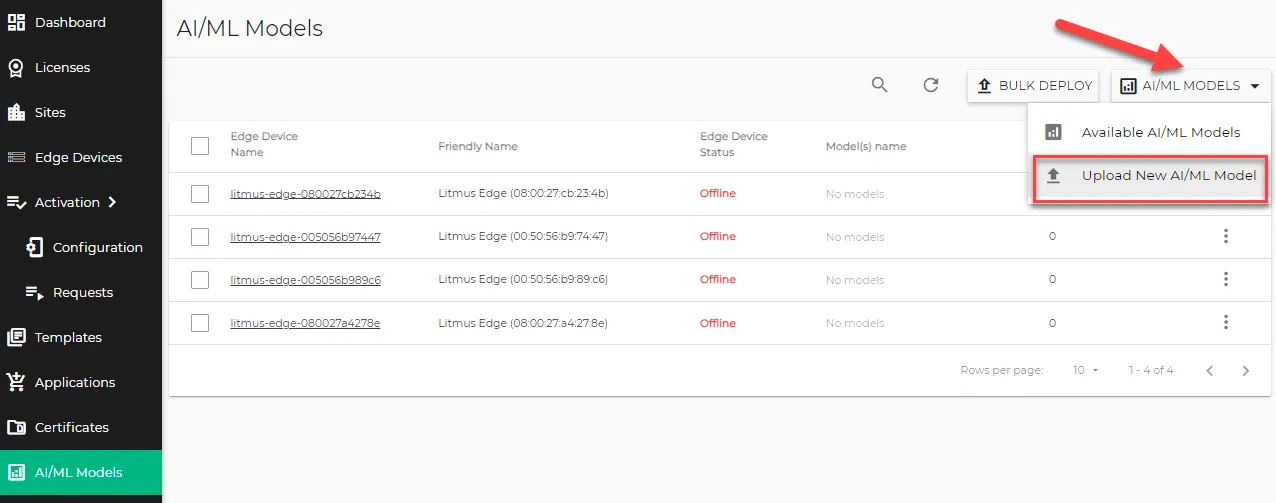Click Offline status of litmus-edge-005056b97447
The width and height of the screenshot is (1276, 503).
718,237
